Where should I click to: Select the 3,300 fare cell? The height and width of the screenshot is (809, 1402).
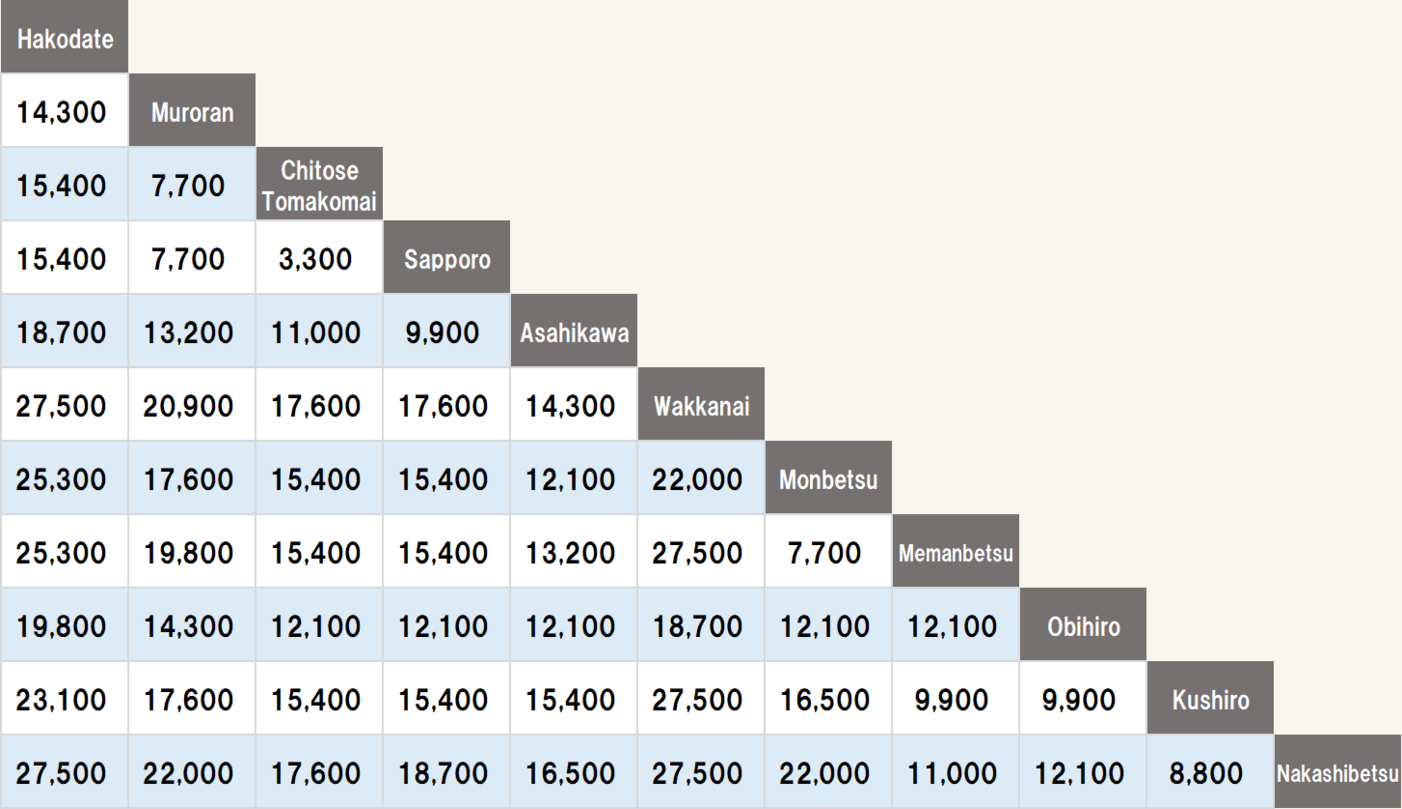(x=316, y=259)
